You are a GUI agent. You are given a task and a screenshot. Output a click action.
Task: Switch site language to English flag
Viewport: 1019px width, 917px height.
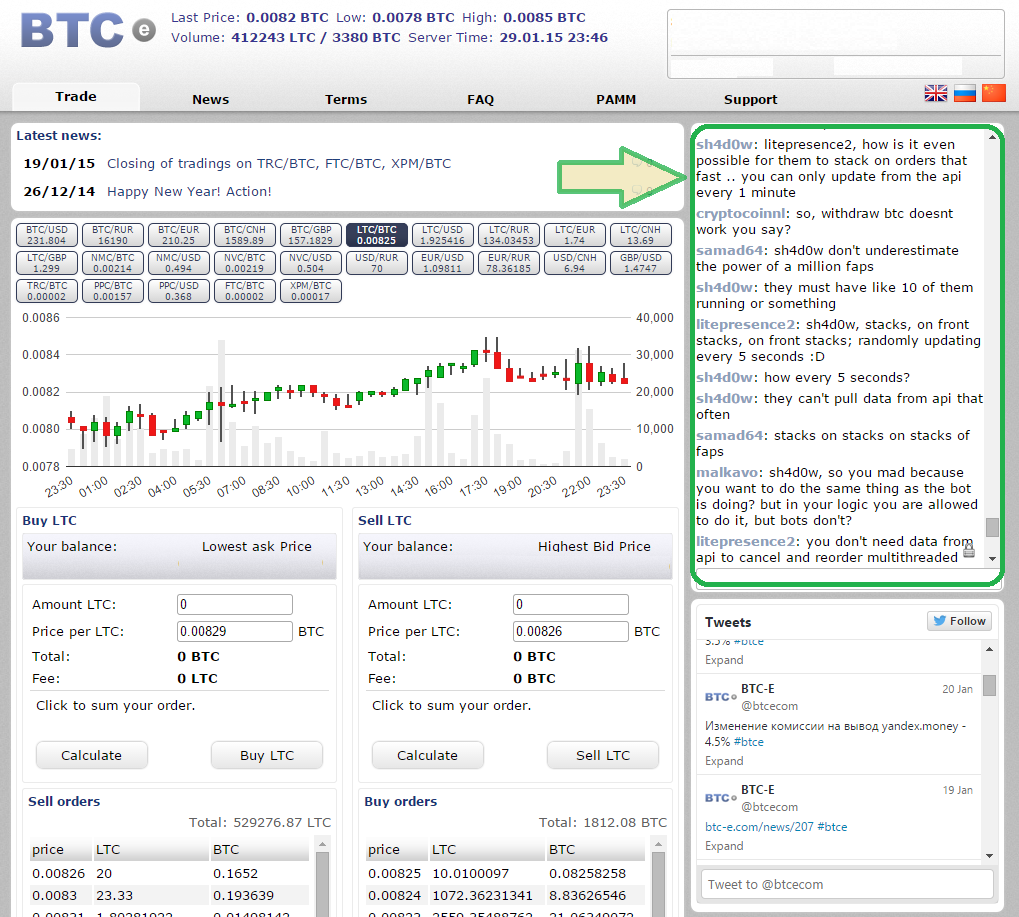[x=936, y=93]
